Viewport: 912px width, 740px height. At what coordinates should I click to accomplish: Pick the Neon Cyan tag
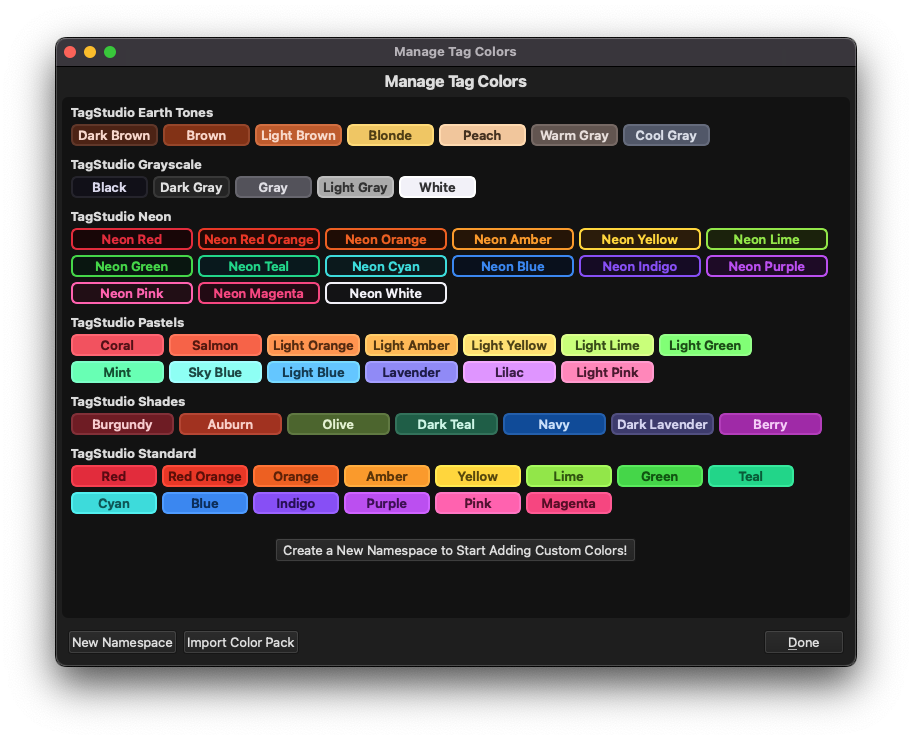pos(386,266)
